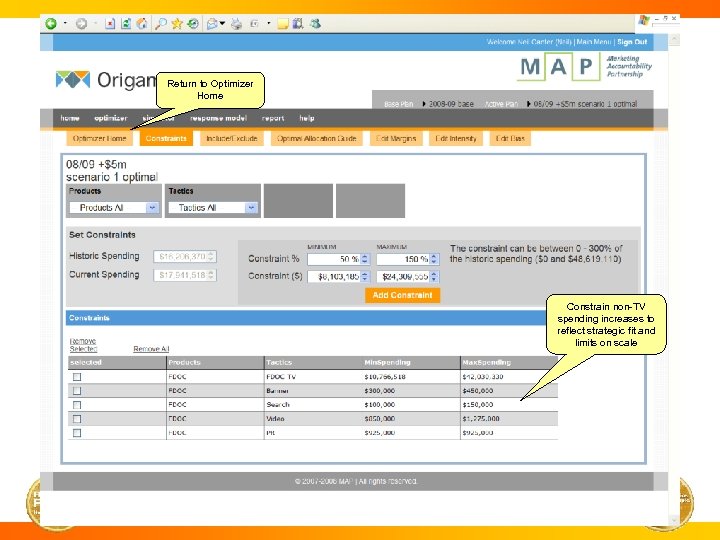The height and width of the screenshot is (540, 720).
Task: Click the browser Forward arrow button
Action: tap(81, 23)
